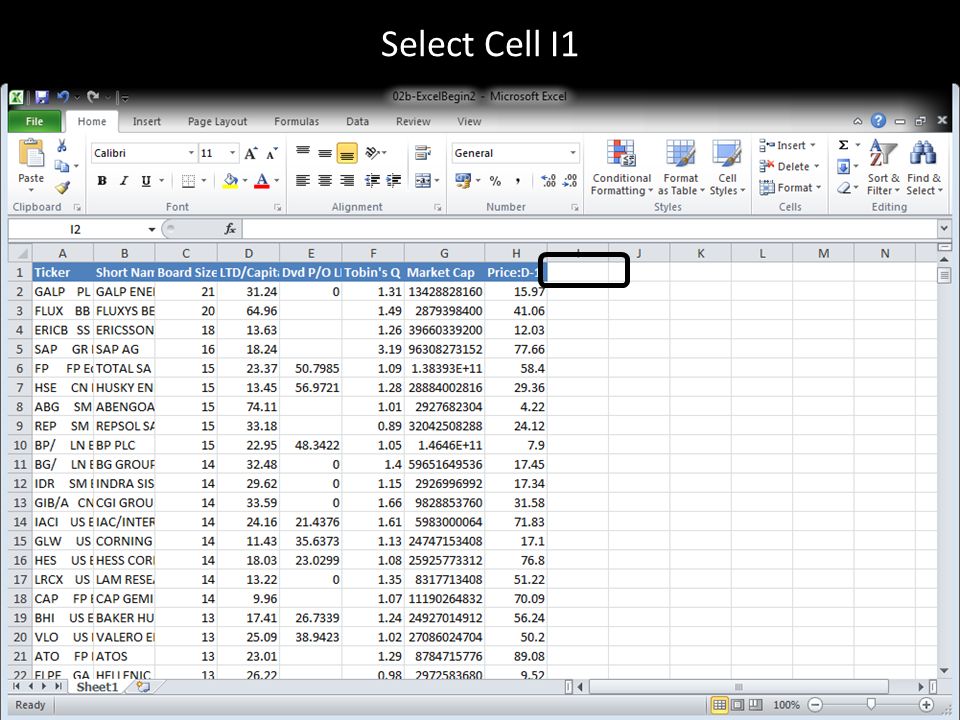
Task: Switch to the Review tab
Action: (413, 121)
